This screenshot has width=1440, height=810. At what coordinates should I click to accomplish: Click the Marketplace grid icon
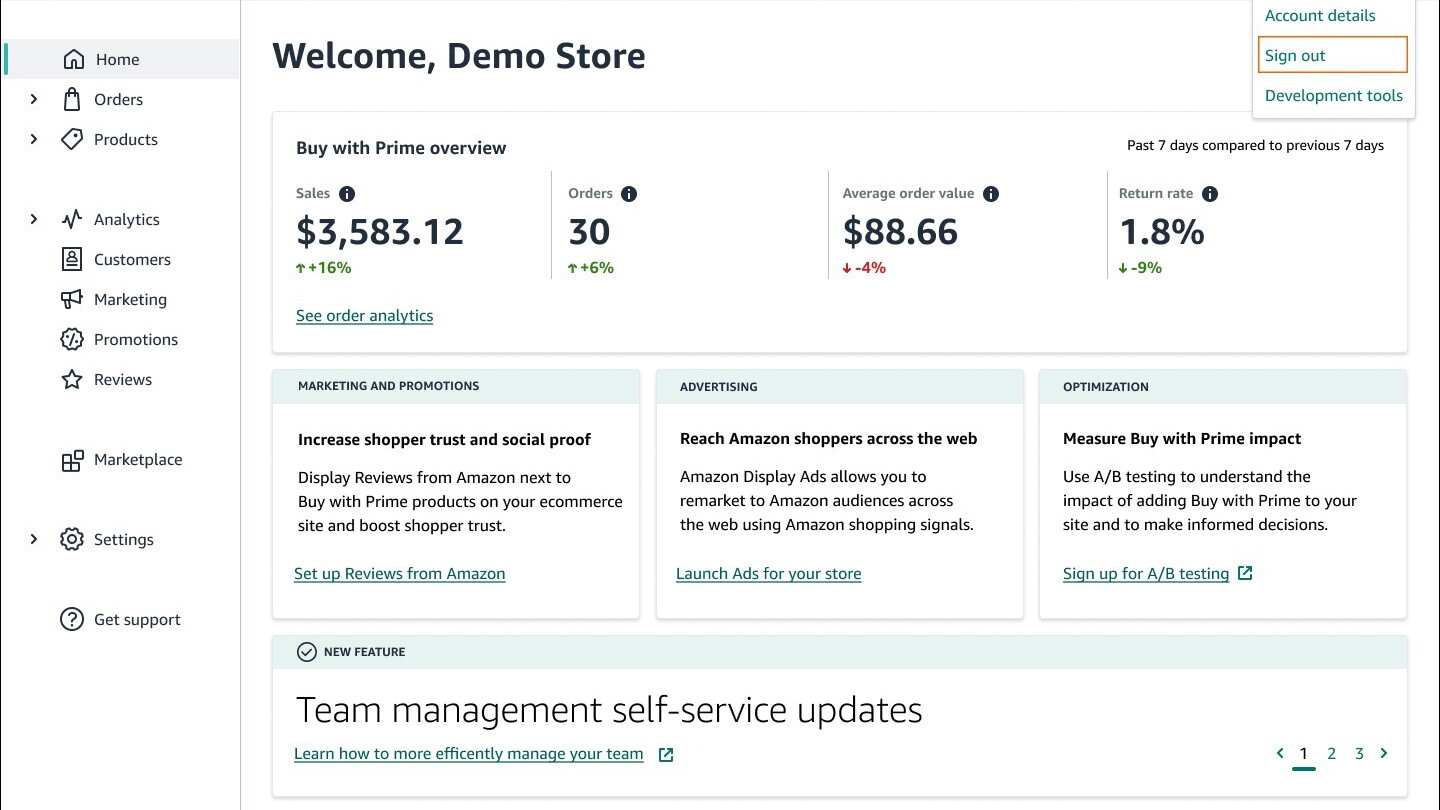[72, 460]
